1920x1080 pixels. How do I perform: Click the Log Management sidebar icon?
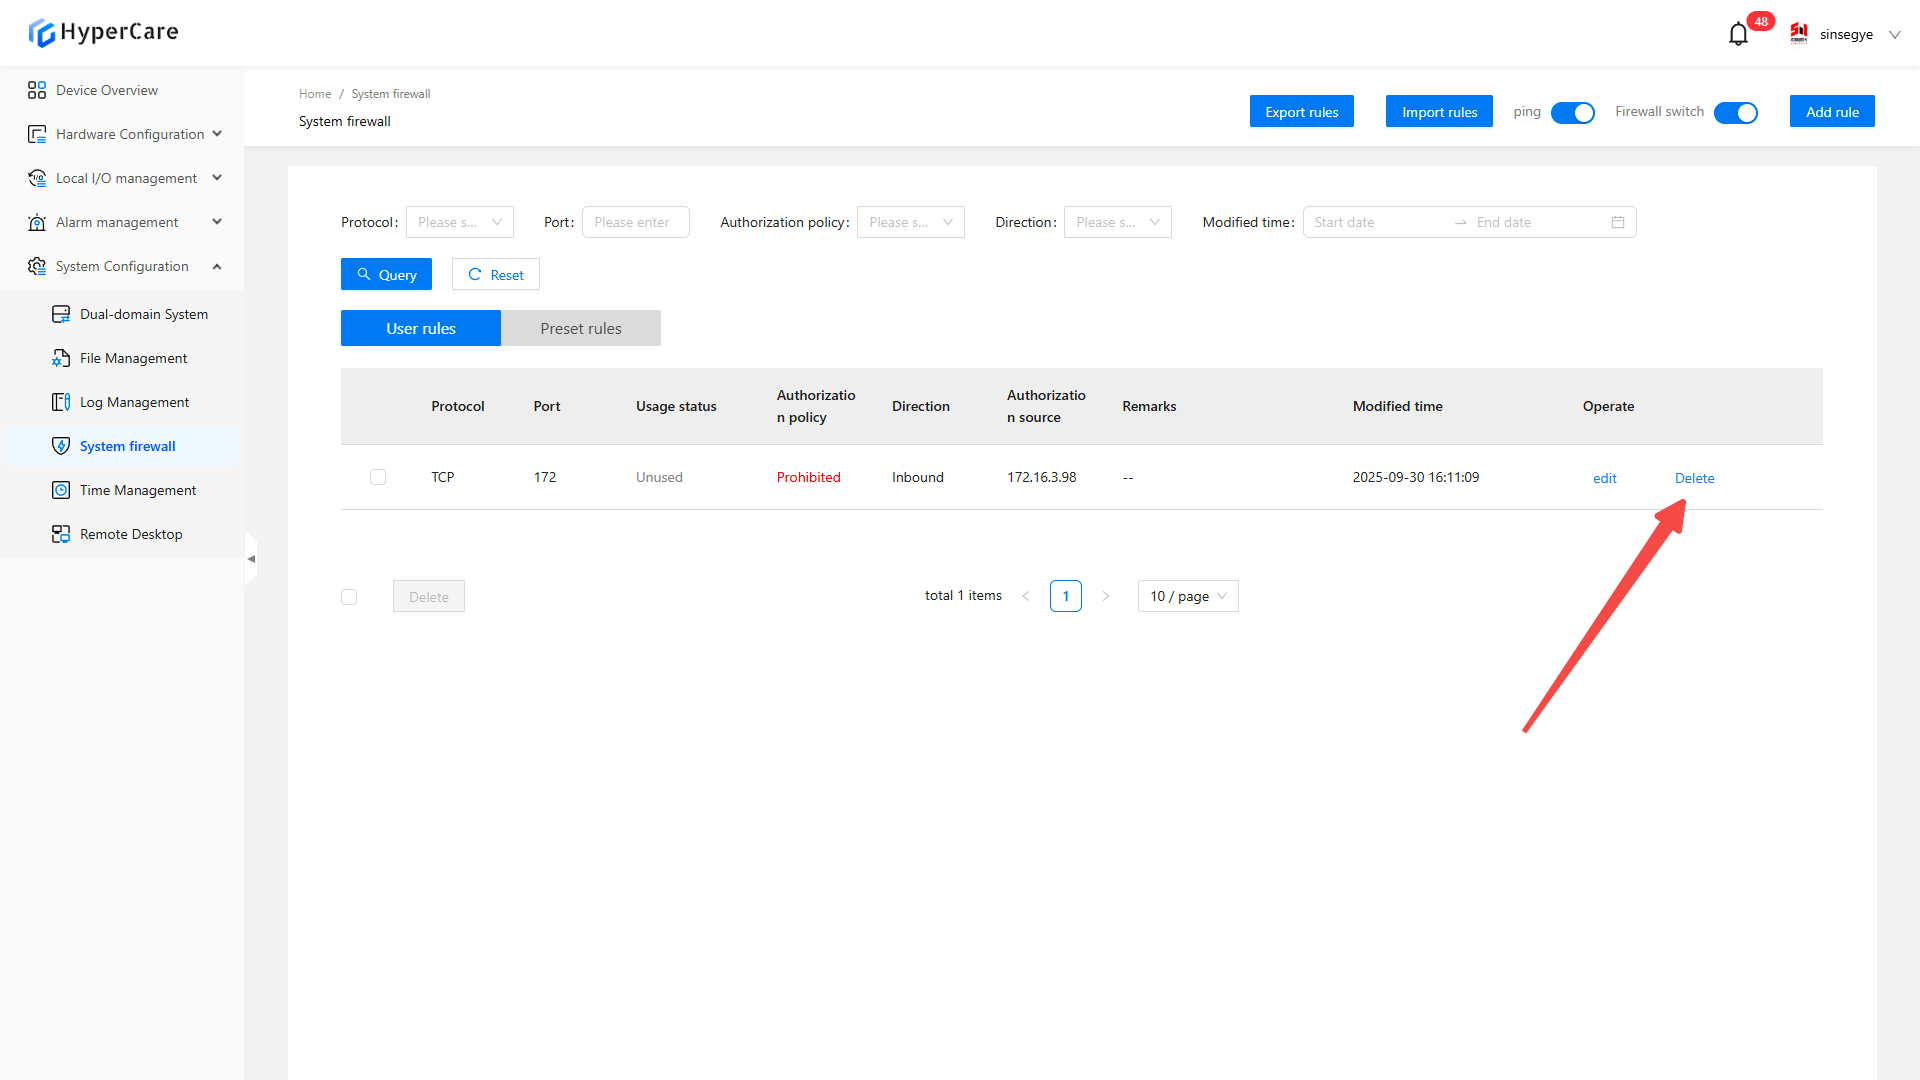(61, 402)
